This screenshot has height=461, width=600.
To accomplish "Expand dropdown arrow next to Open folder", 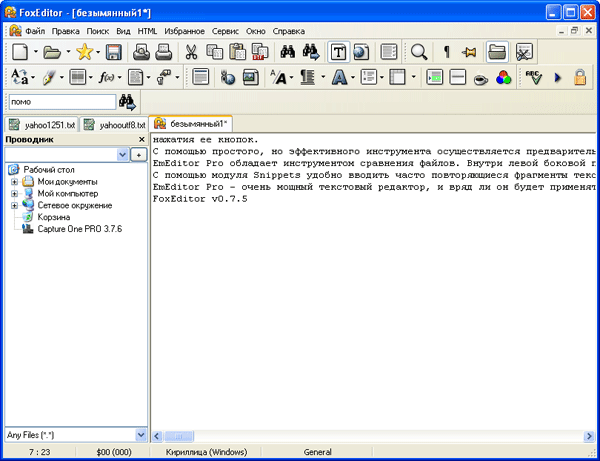I will 68,51.
